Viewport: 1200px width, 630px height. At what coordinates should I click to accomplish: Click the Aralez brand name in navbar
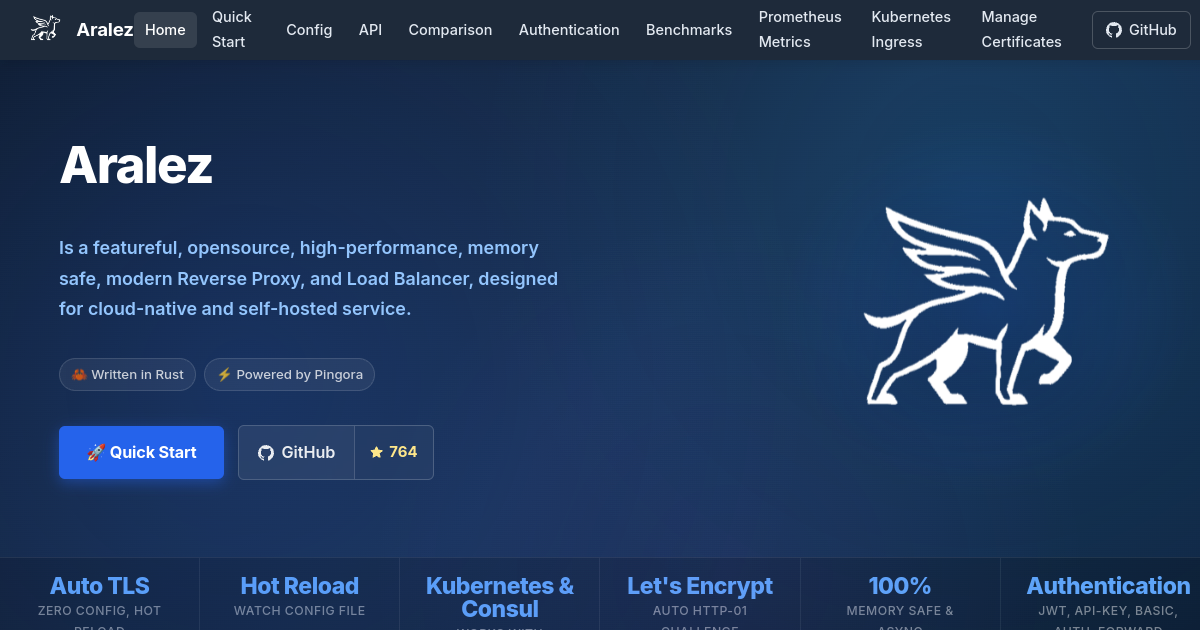pos(105,30)
